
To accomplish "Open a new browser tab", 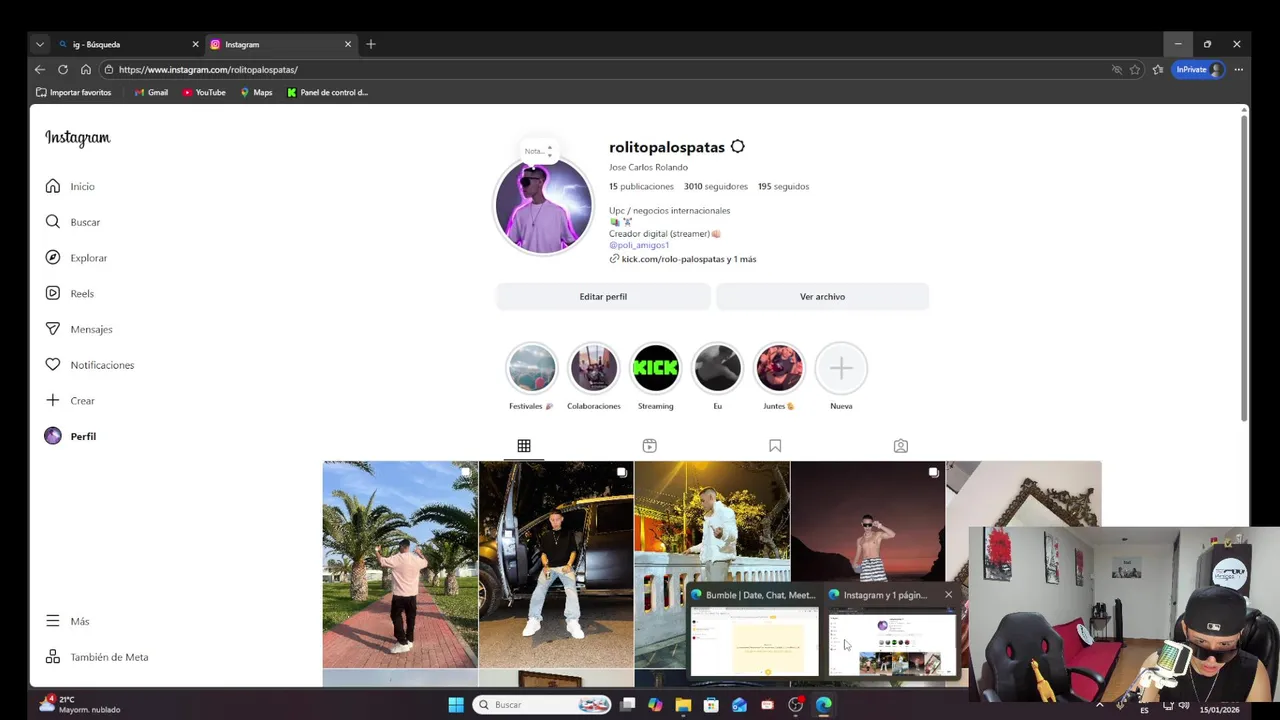I will pyautogui.click(x=371, y=44).
